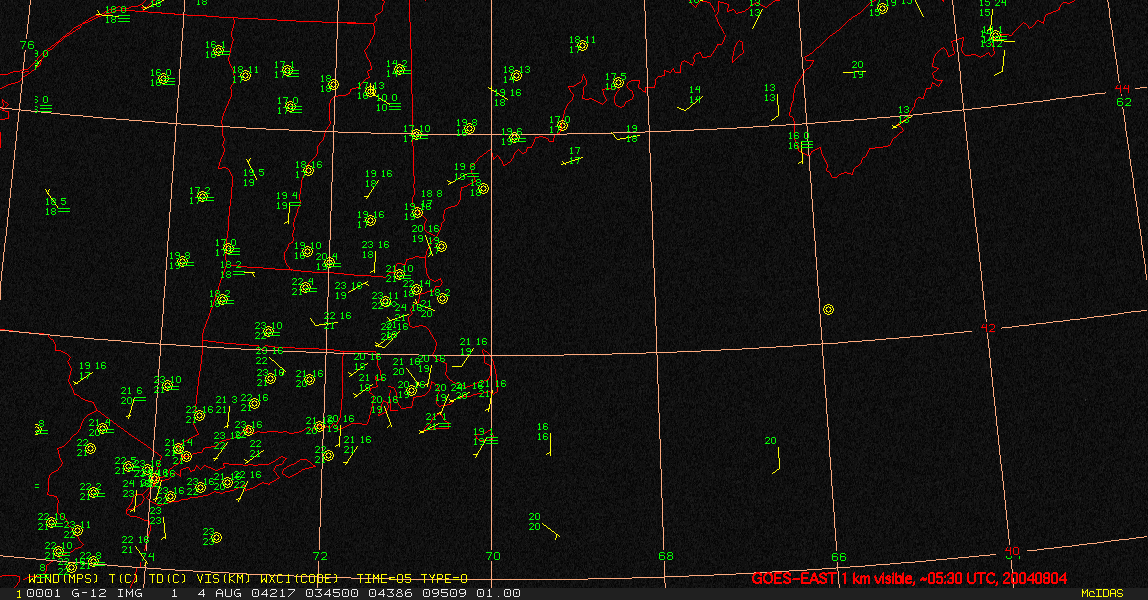The width and height of the screenshot is (1148, 600).
Task: Click the AUG date text in status bar
Action: pyautogui.click(x=227, y=593)
